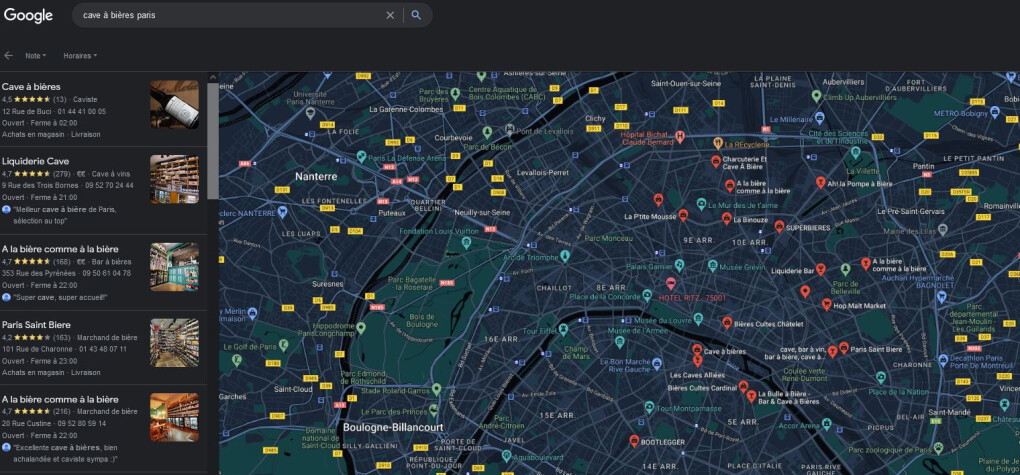Go back with the left arrow
The width and height of the screenshot is (1020, 475).
(8, 56)
